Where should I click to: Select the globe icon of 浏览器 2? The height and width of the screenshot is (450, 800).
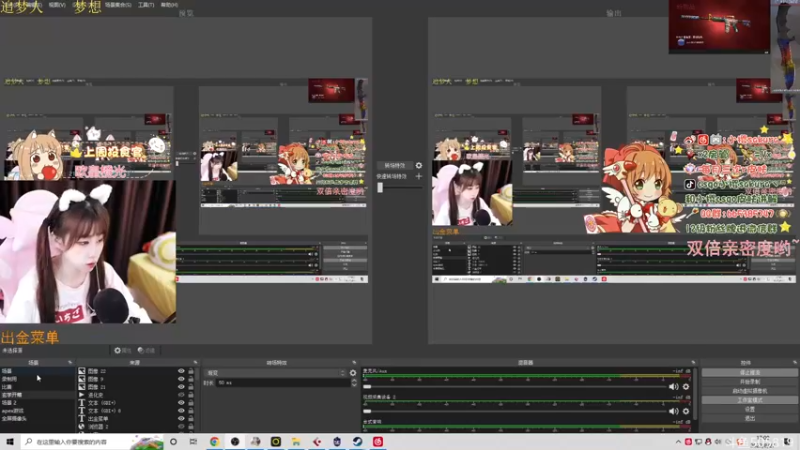(82, 426)
